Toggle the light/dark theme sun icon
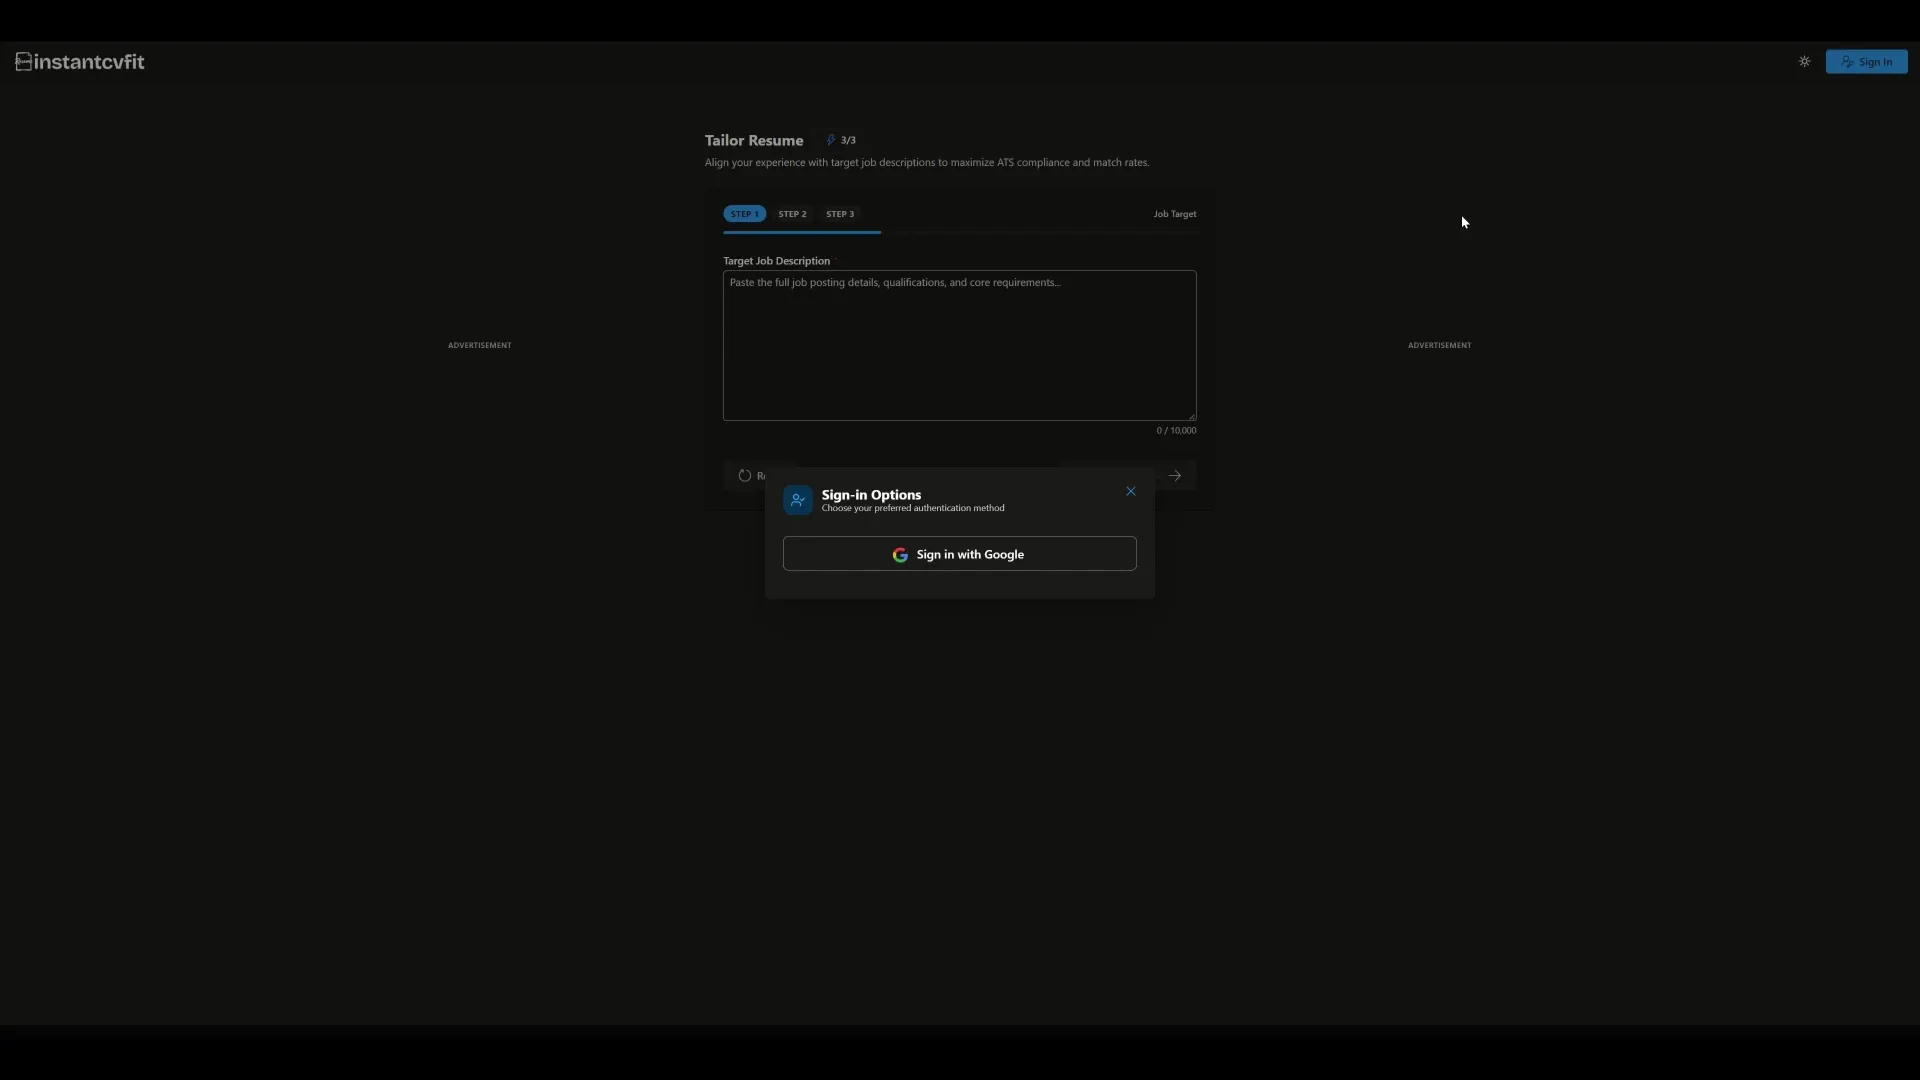Image resolution: width=1920 pixels, height=1080 pixels. [x=1804, y=62]
